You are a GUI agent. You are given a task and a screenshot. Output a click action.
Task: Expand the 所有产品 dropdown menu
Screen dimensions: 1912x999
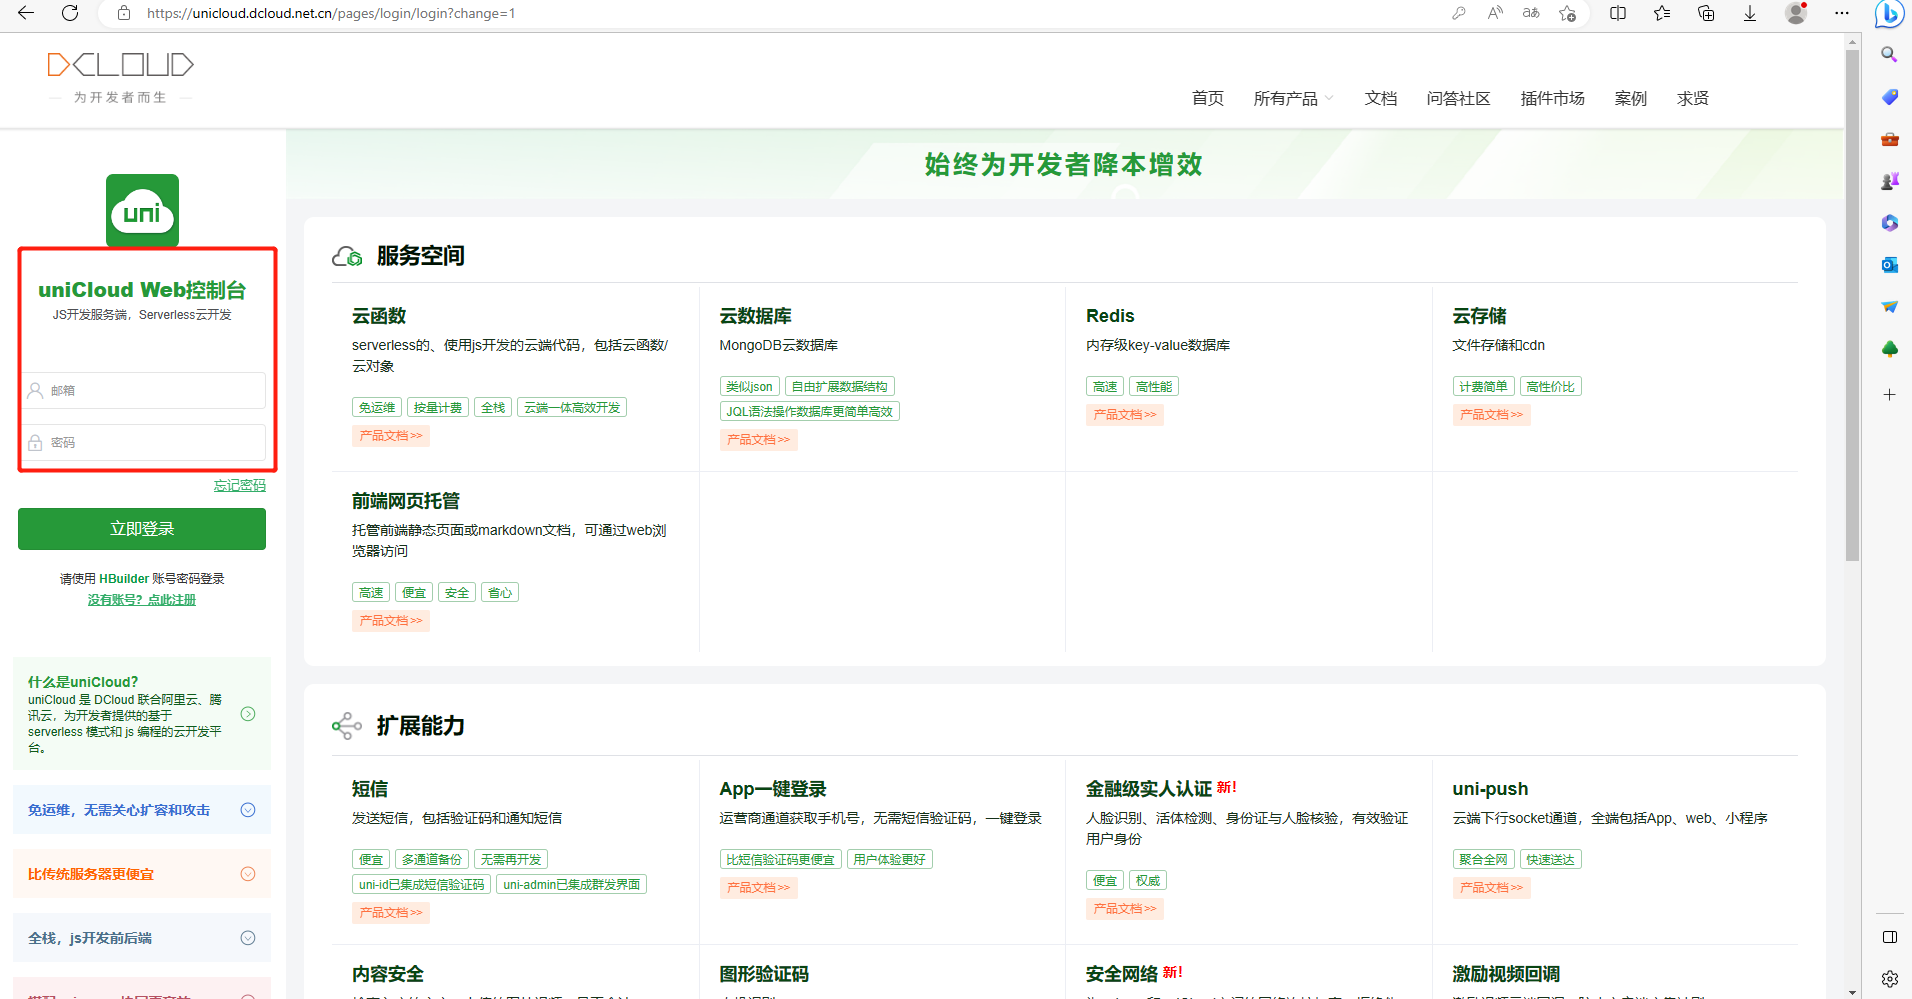tap(1293, 98)
